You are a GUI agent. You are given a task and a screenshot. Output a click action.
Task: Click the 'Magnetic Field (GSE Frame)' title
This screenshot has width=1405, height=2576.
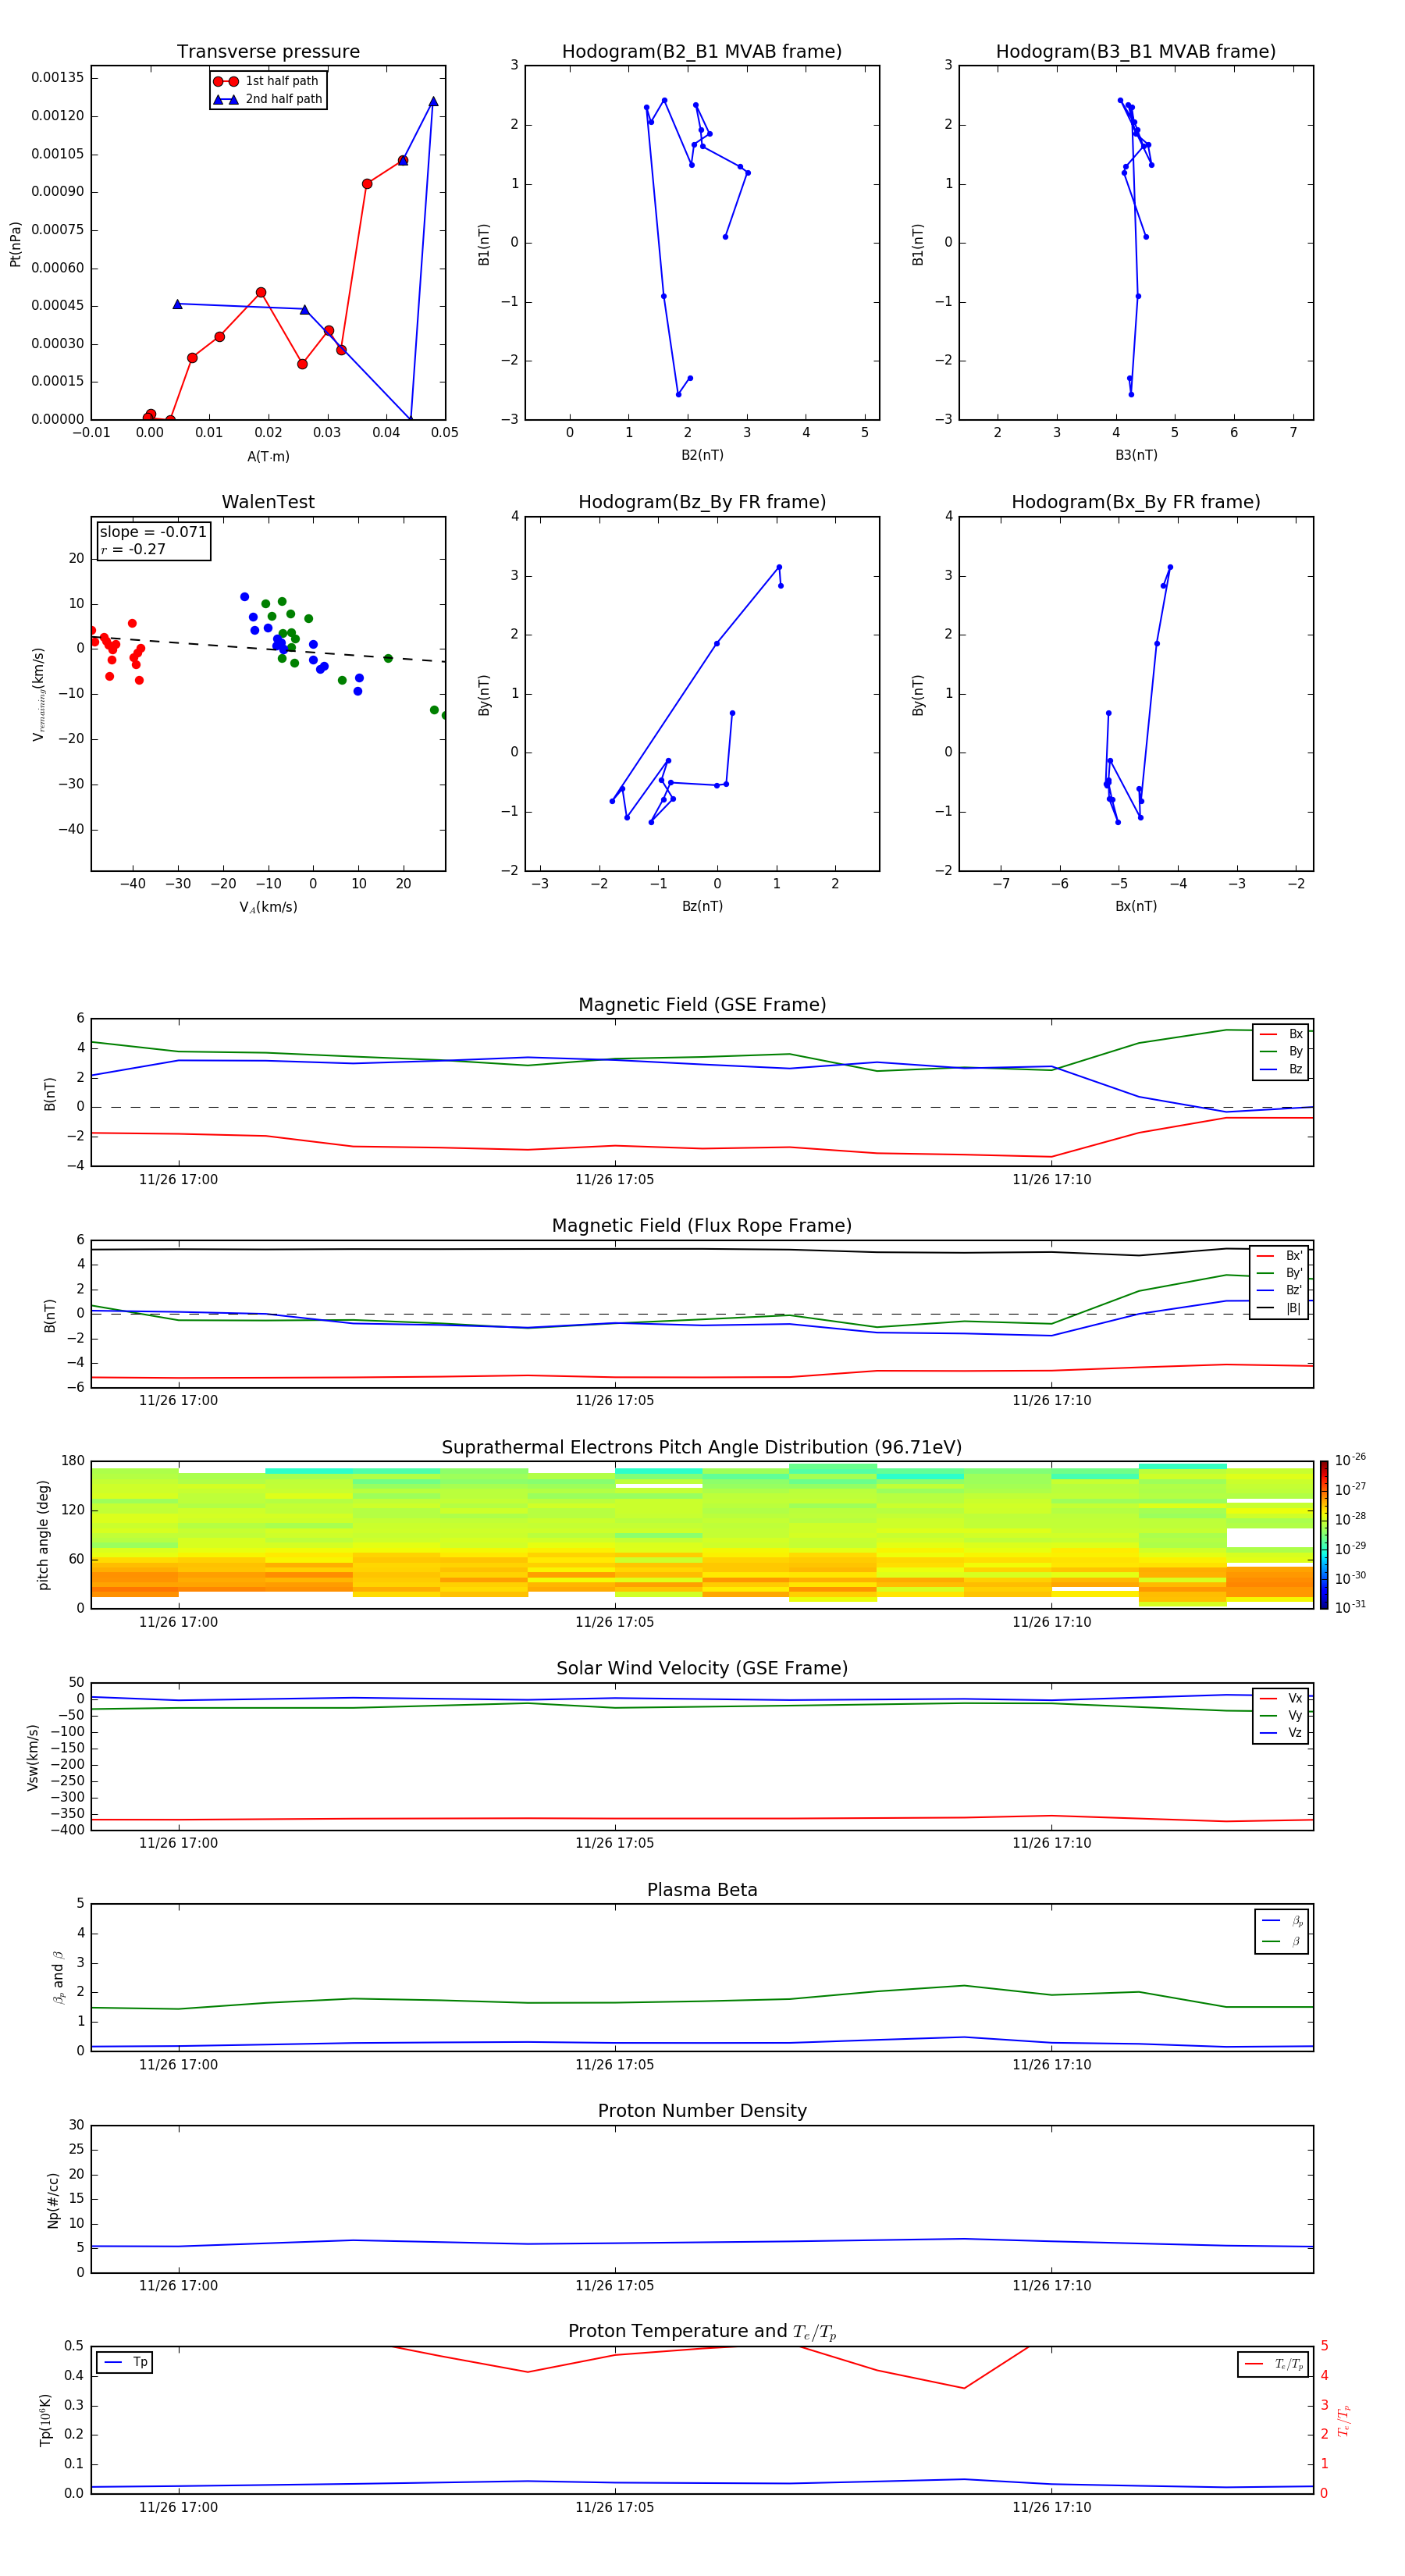tap(702, 1004)
